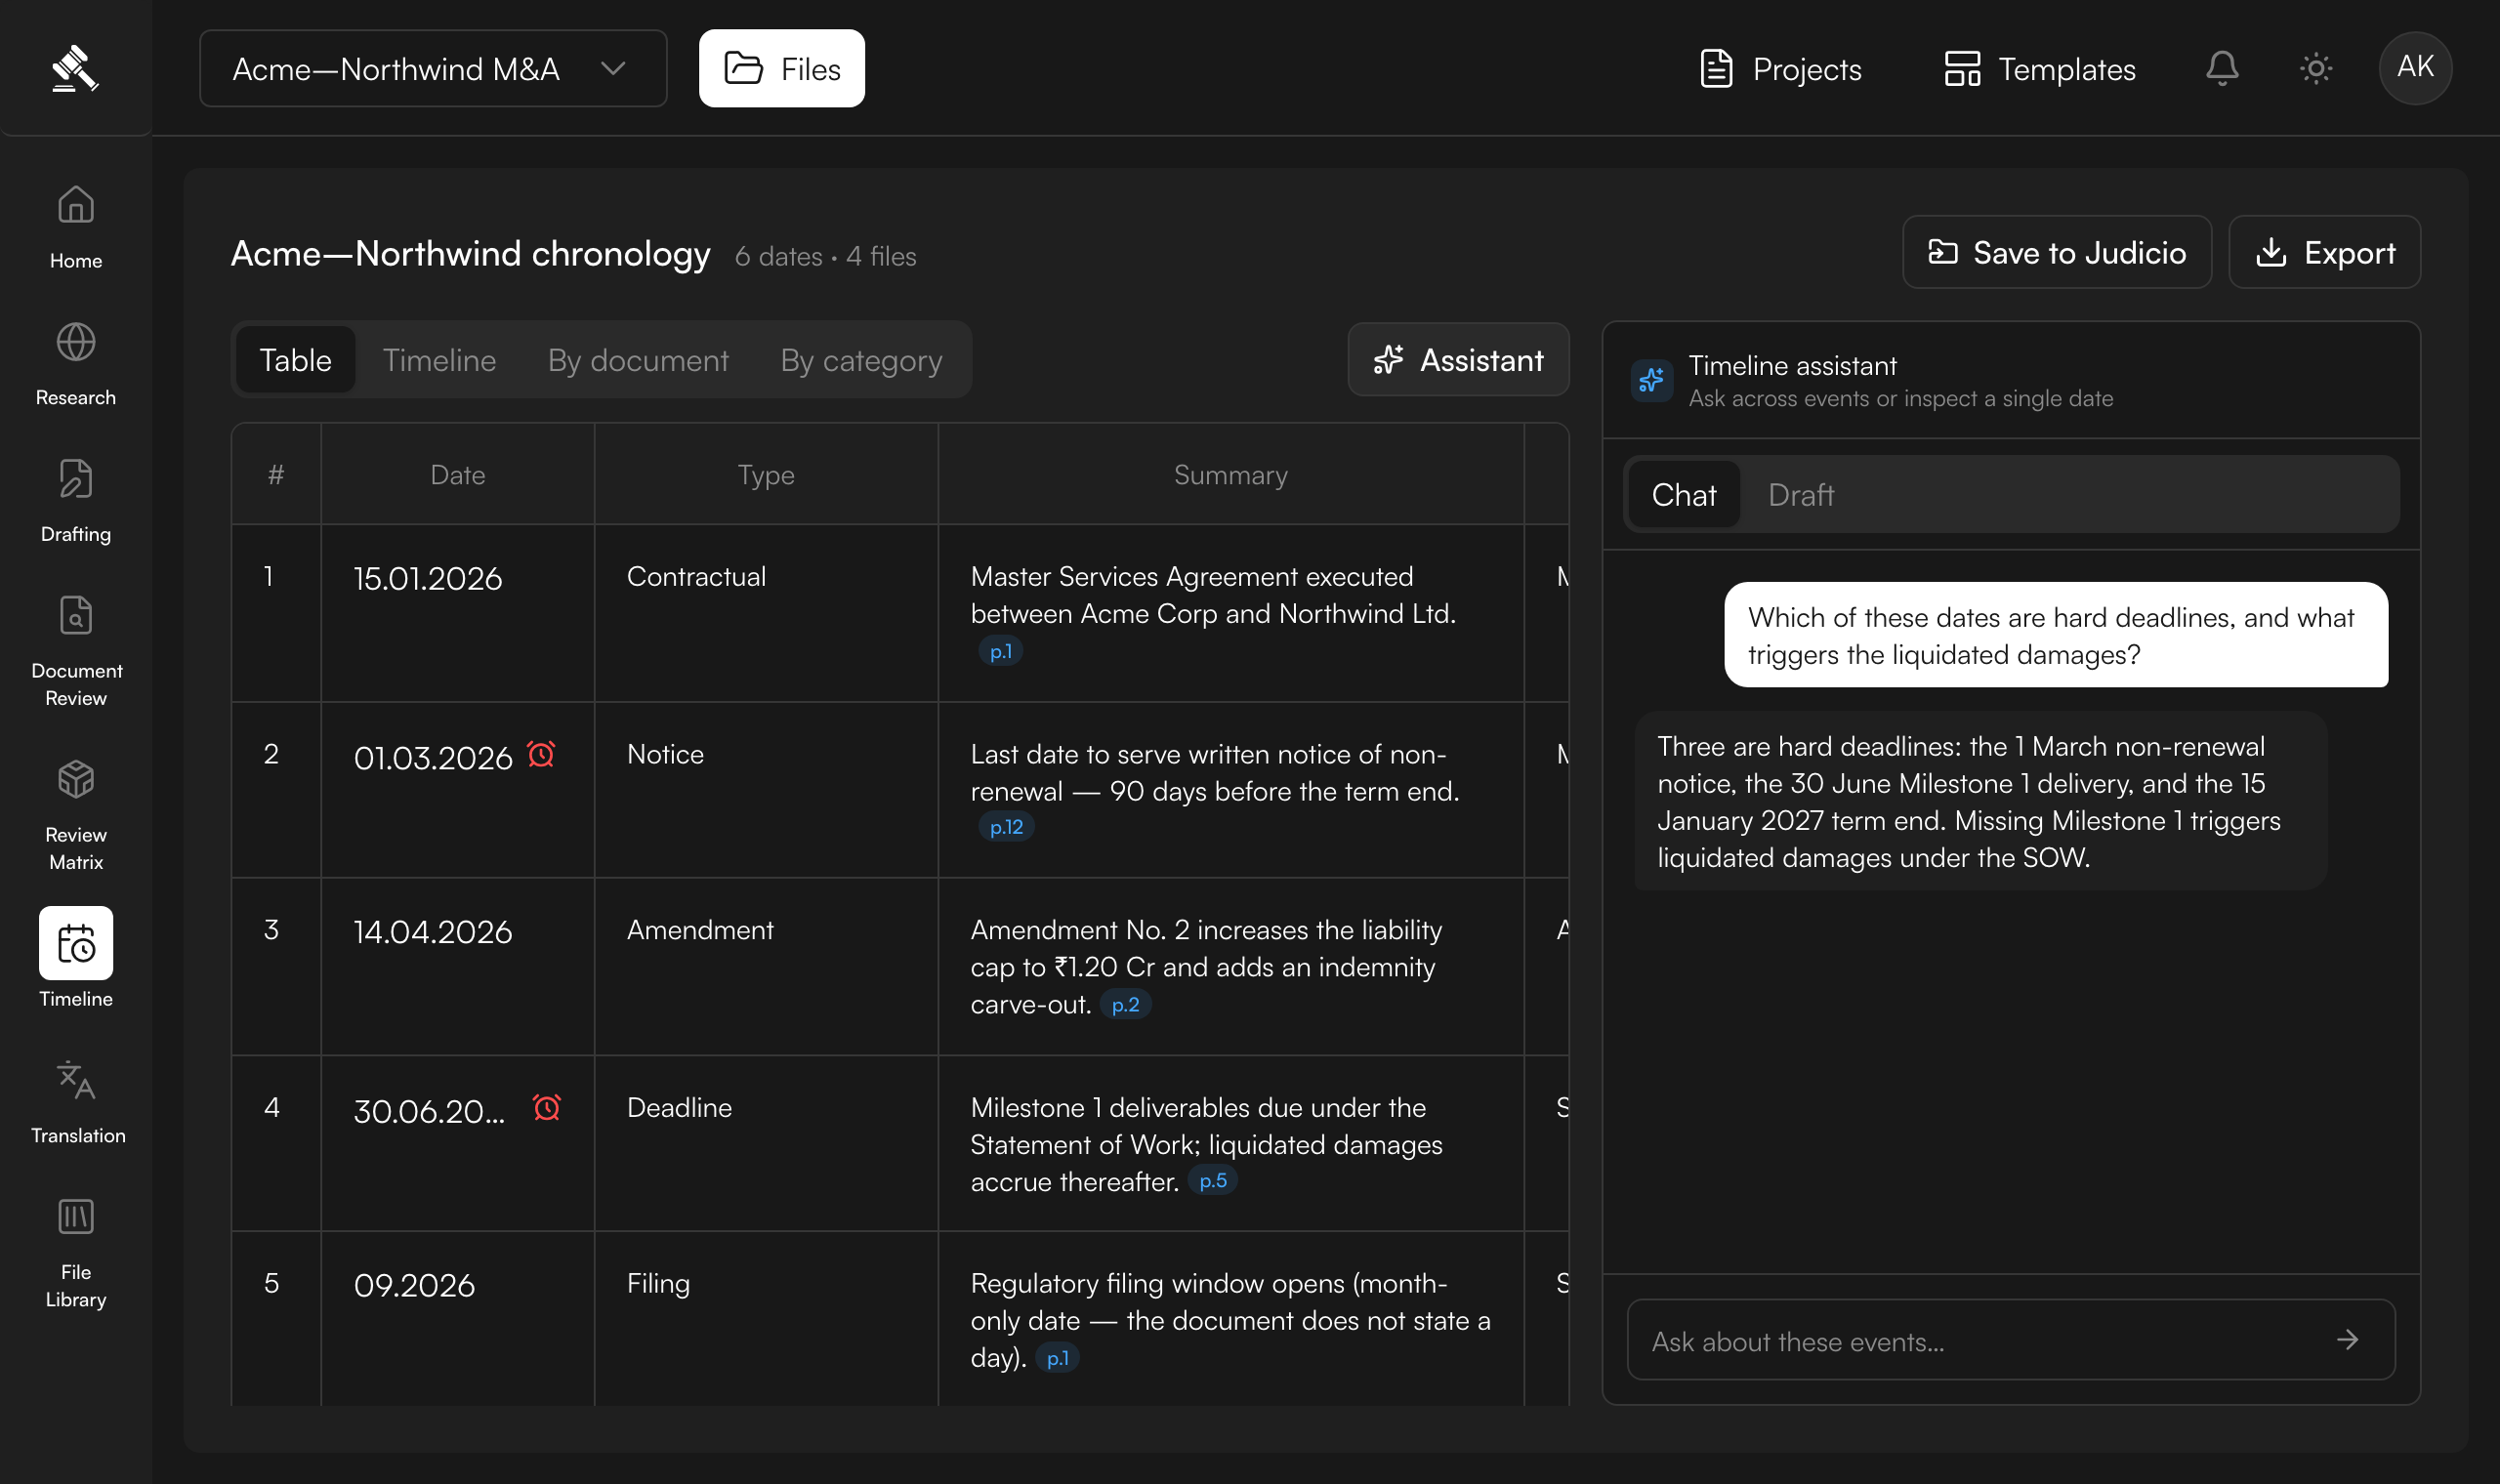Screen dimensions: 2500x1484
Task: Switch to the By category tab
Action: 861,359
